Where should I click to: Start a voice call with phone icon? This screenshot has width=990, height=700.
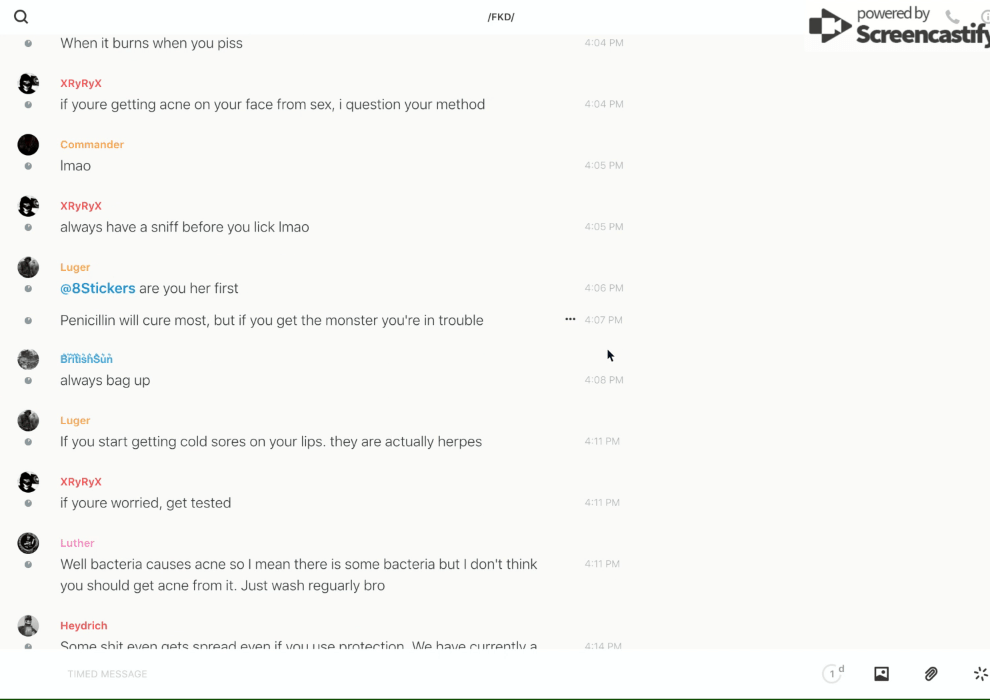952,17
